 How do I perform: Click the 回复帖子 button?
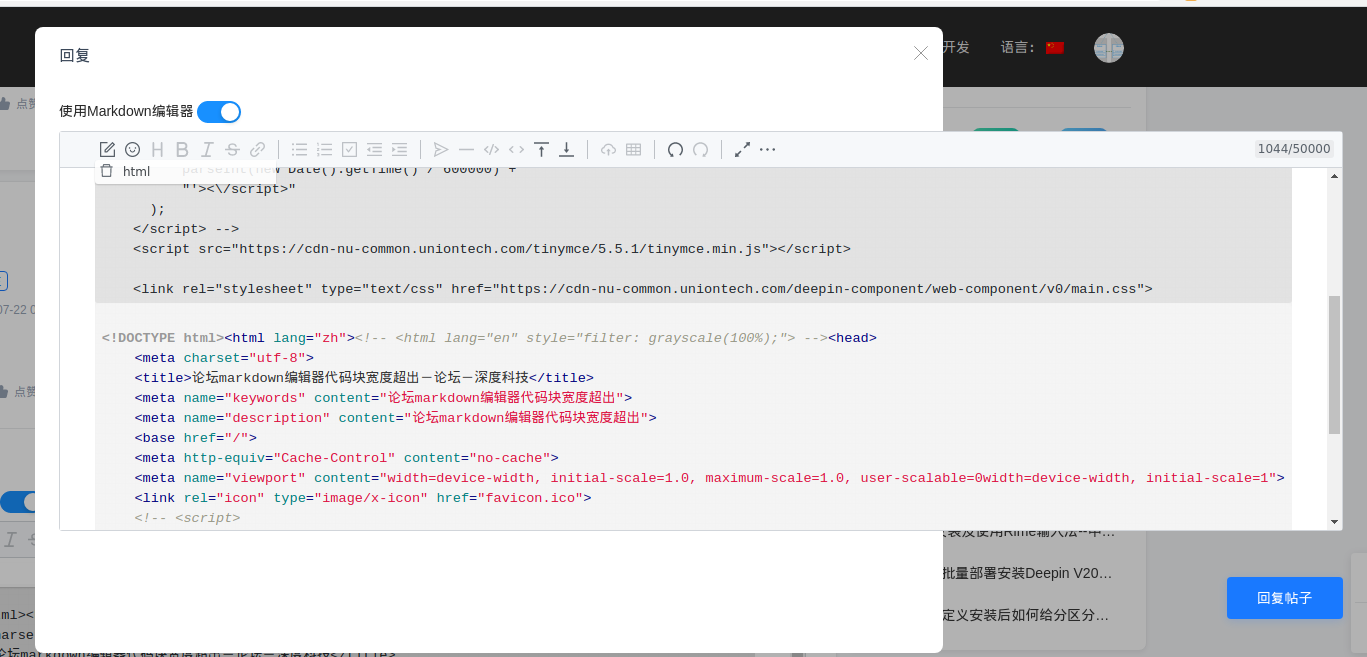point(1284,598)
